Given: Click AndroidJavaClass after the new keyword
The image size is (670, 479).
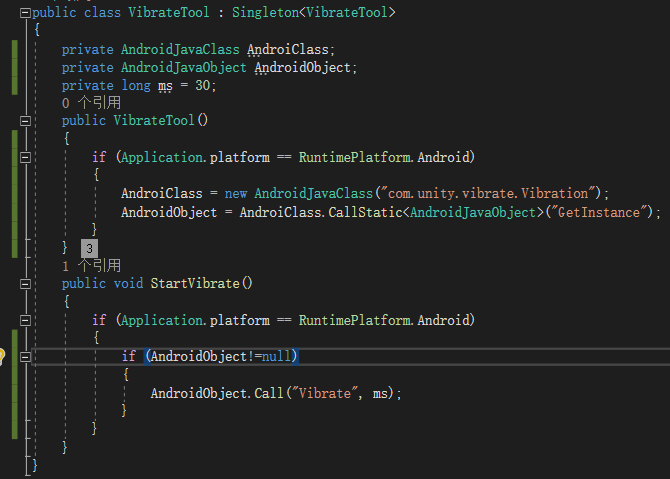Looking at the screenshot, I should 314,194.
